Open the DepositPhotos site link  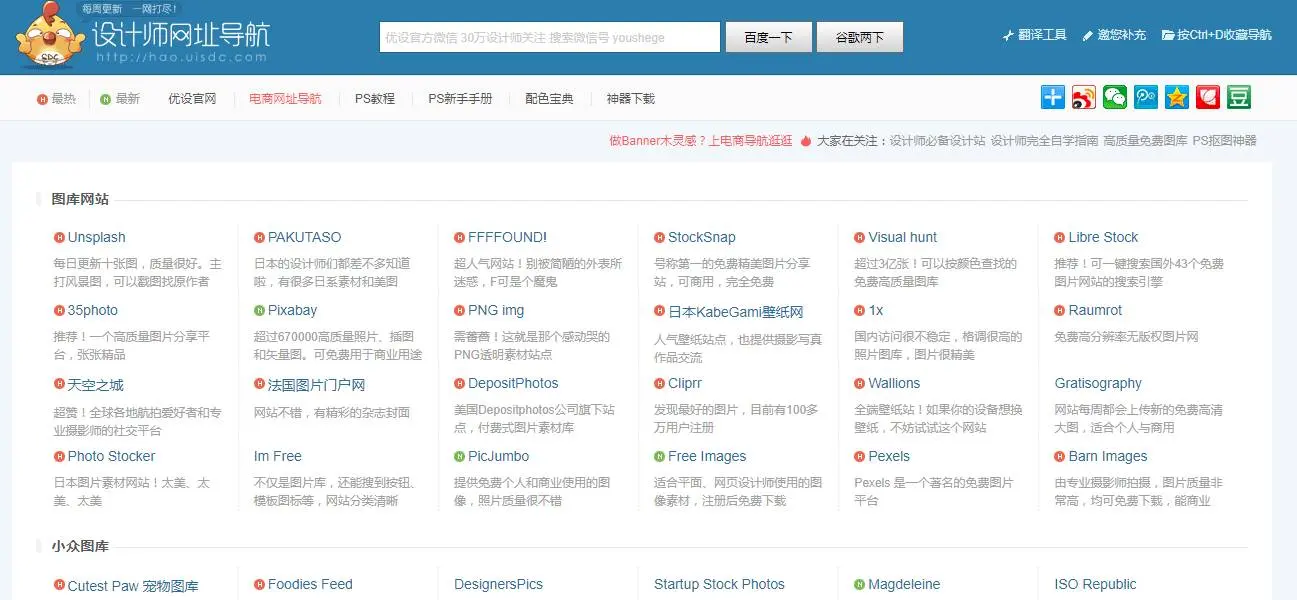[x=513, y=383]
